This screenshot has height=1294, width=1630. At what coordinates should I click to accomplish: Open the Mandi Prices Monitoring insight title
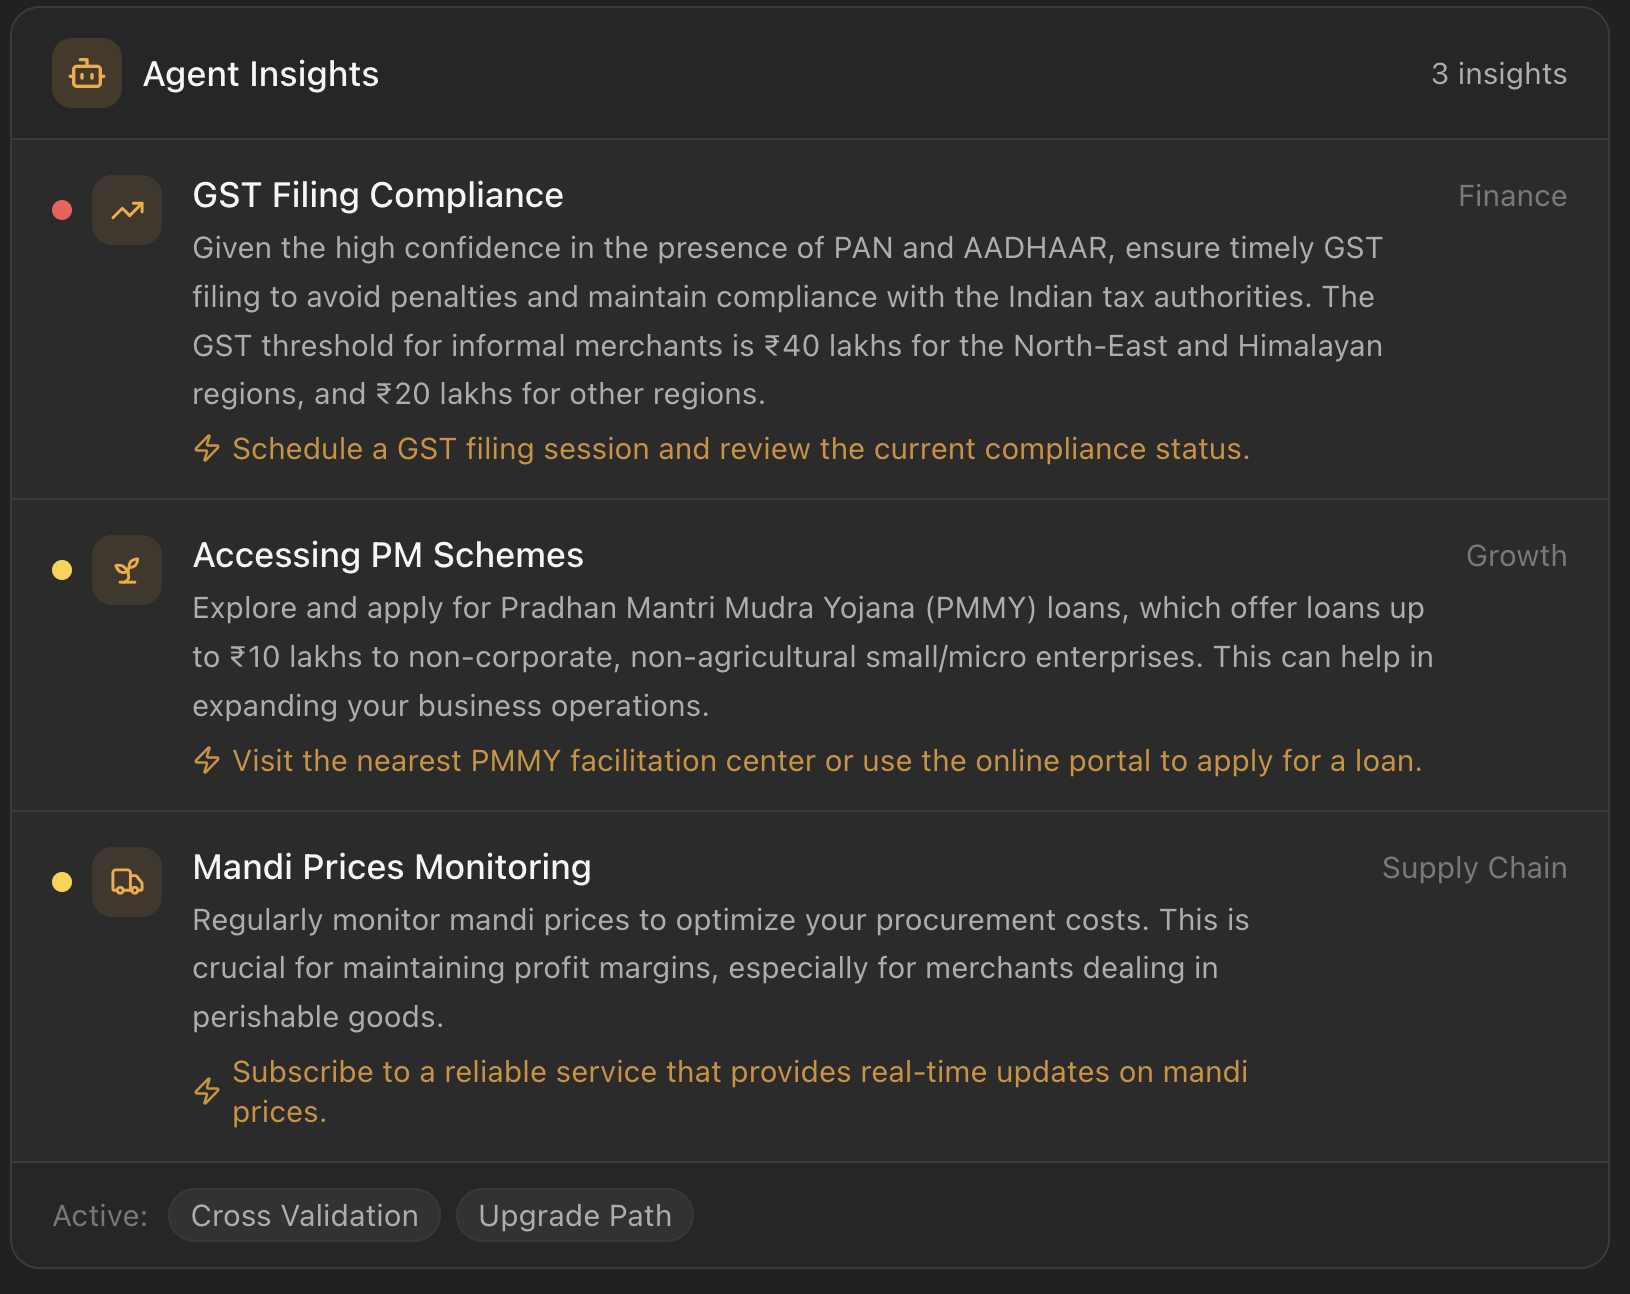(392, 867)
